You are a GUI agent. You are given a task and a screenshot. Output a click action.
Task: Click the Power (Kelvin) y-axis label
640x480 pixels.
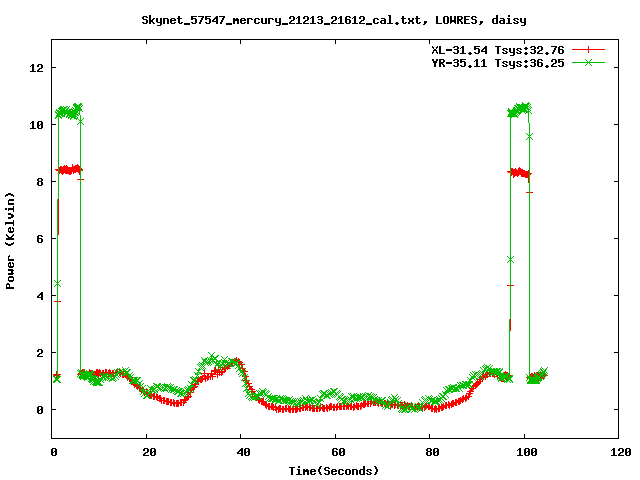10,241
